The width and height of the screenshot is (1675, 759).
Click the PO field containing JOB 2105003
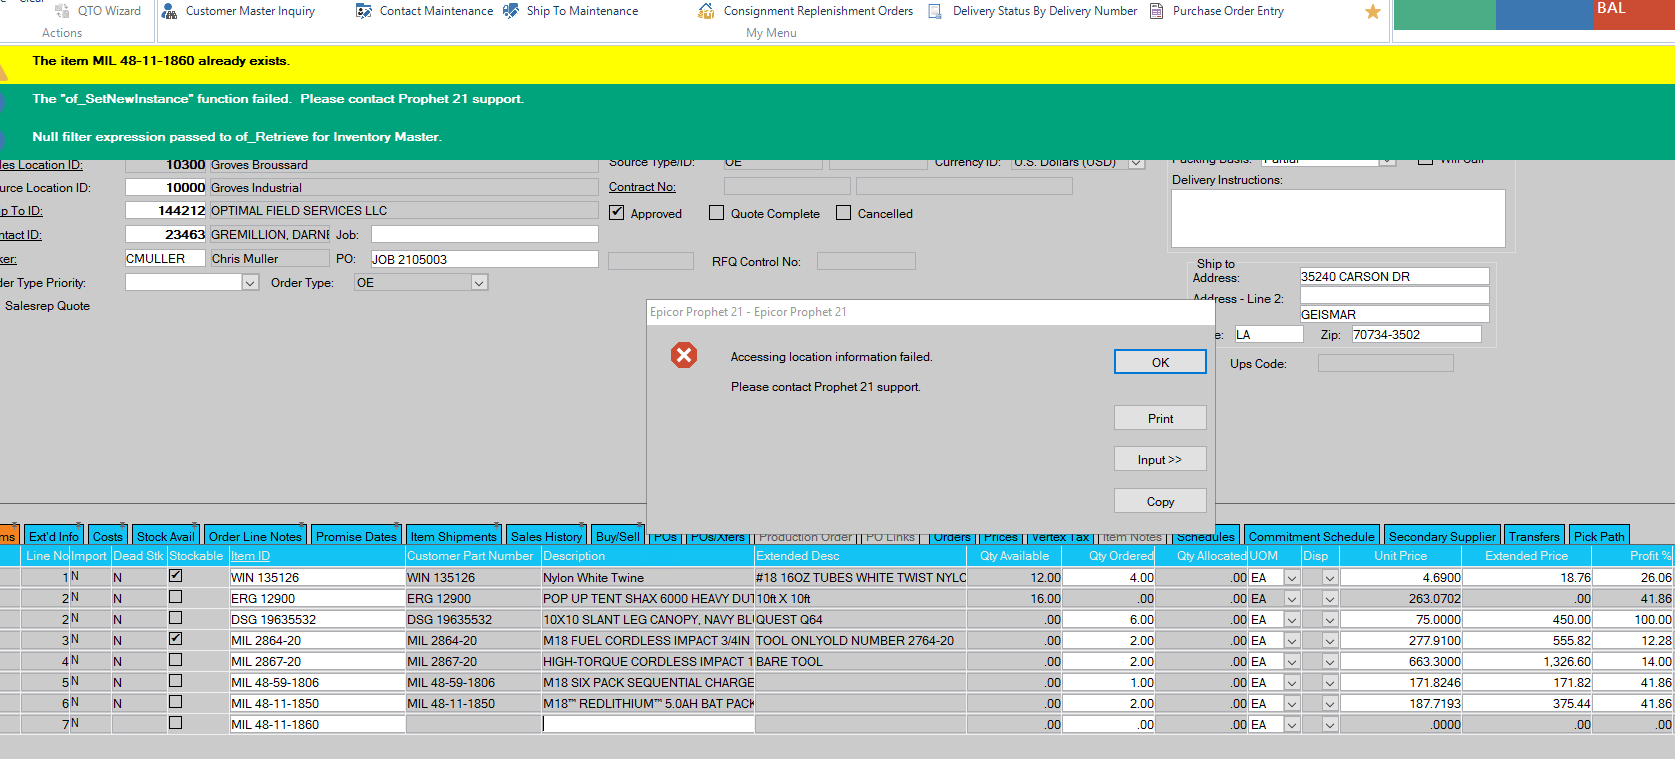pos(484,259)
